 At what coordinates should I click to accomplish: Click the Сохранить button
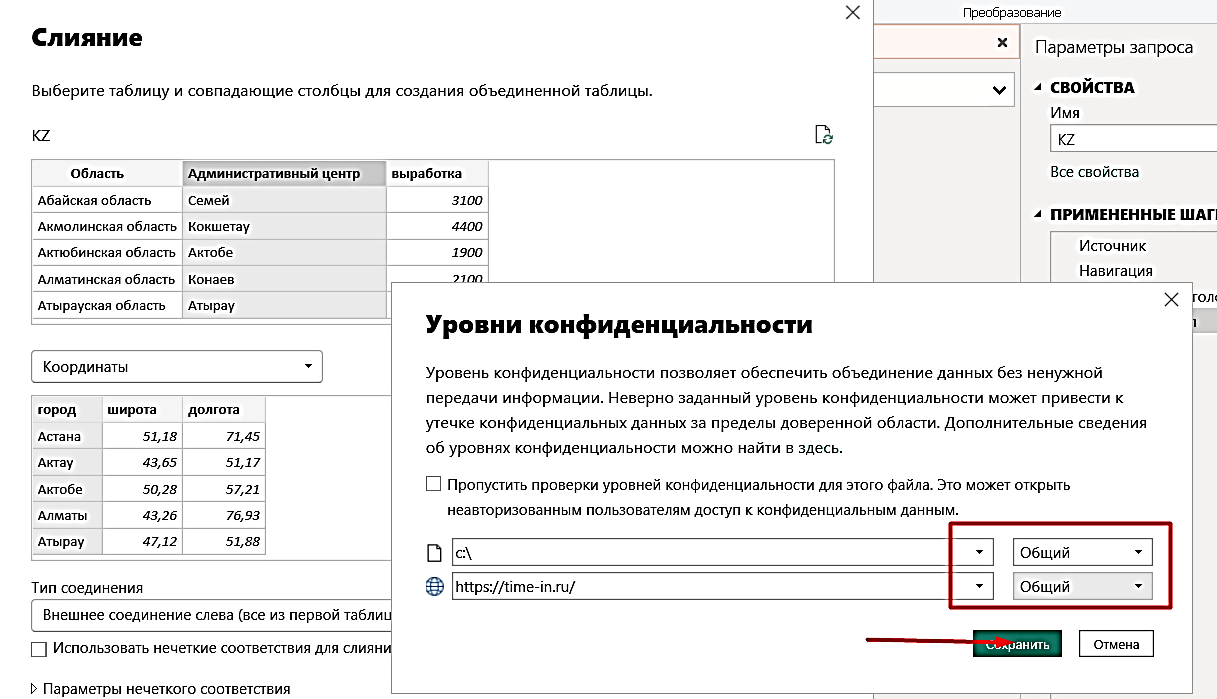coord(1017,645)
